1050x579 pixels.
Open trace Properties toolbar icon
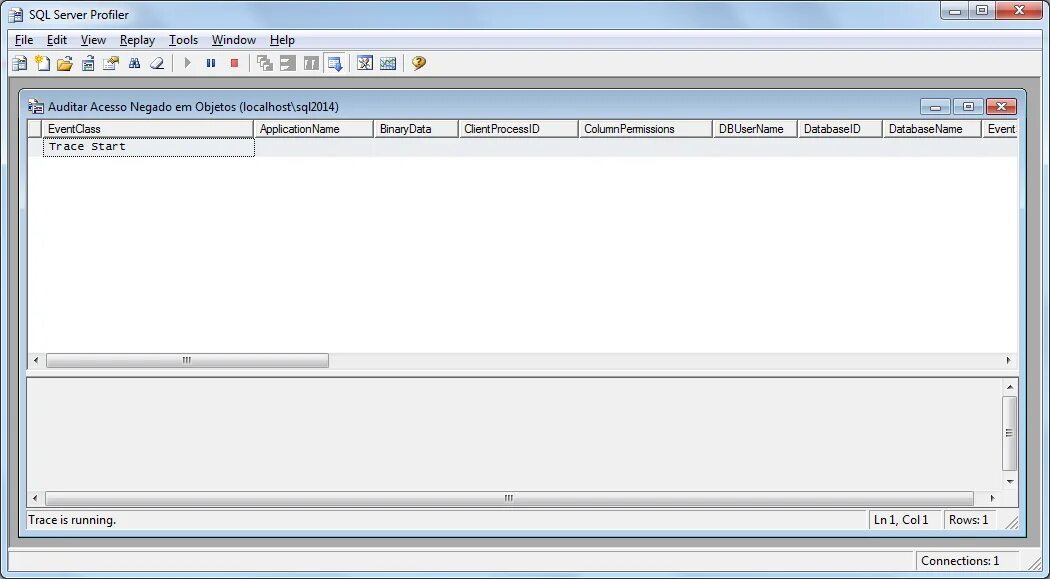[x=110, y=64]
